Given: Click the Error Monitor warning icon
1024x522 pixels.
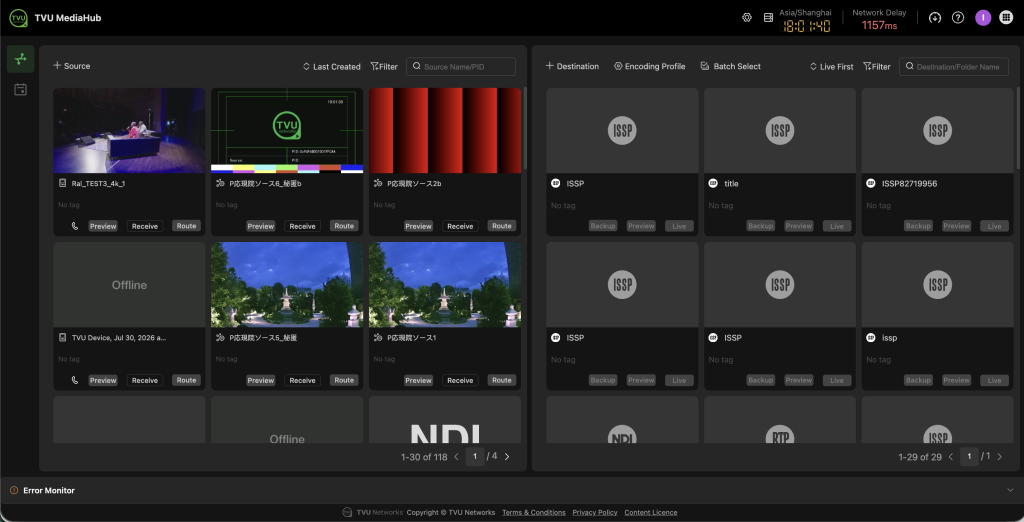Looking at the screenshot, I should tap(14, 490).
